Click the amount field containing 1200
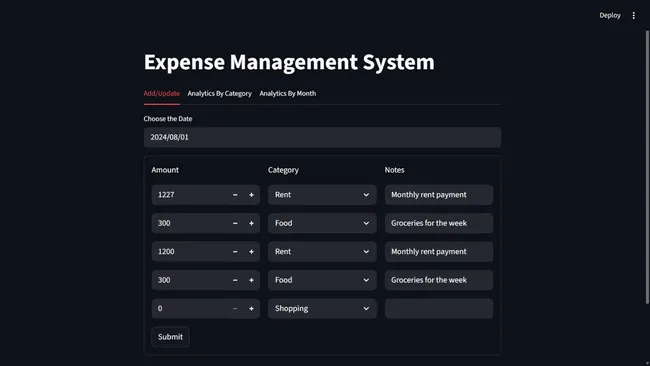 coord(189,252)
